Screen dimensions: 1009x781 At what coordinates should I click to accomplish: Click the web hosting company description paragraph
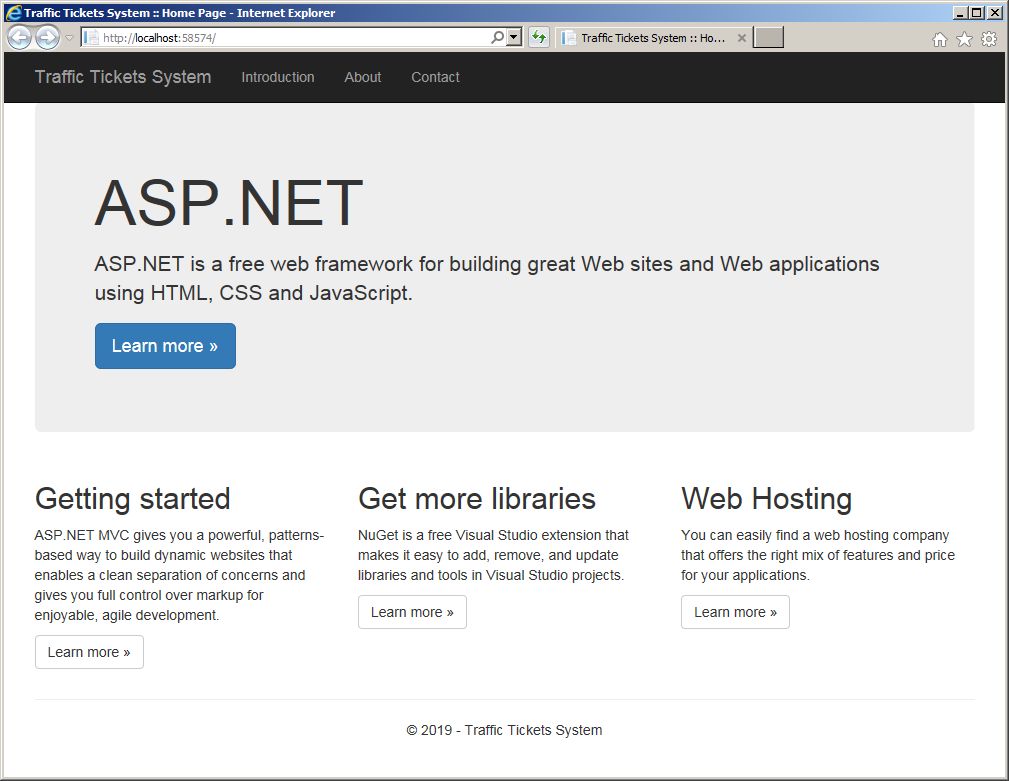(x=818, y=555)
